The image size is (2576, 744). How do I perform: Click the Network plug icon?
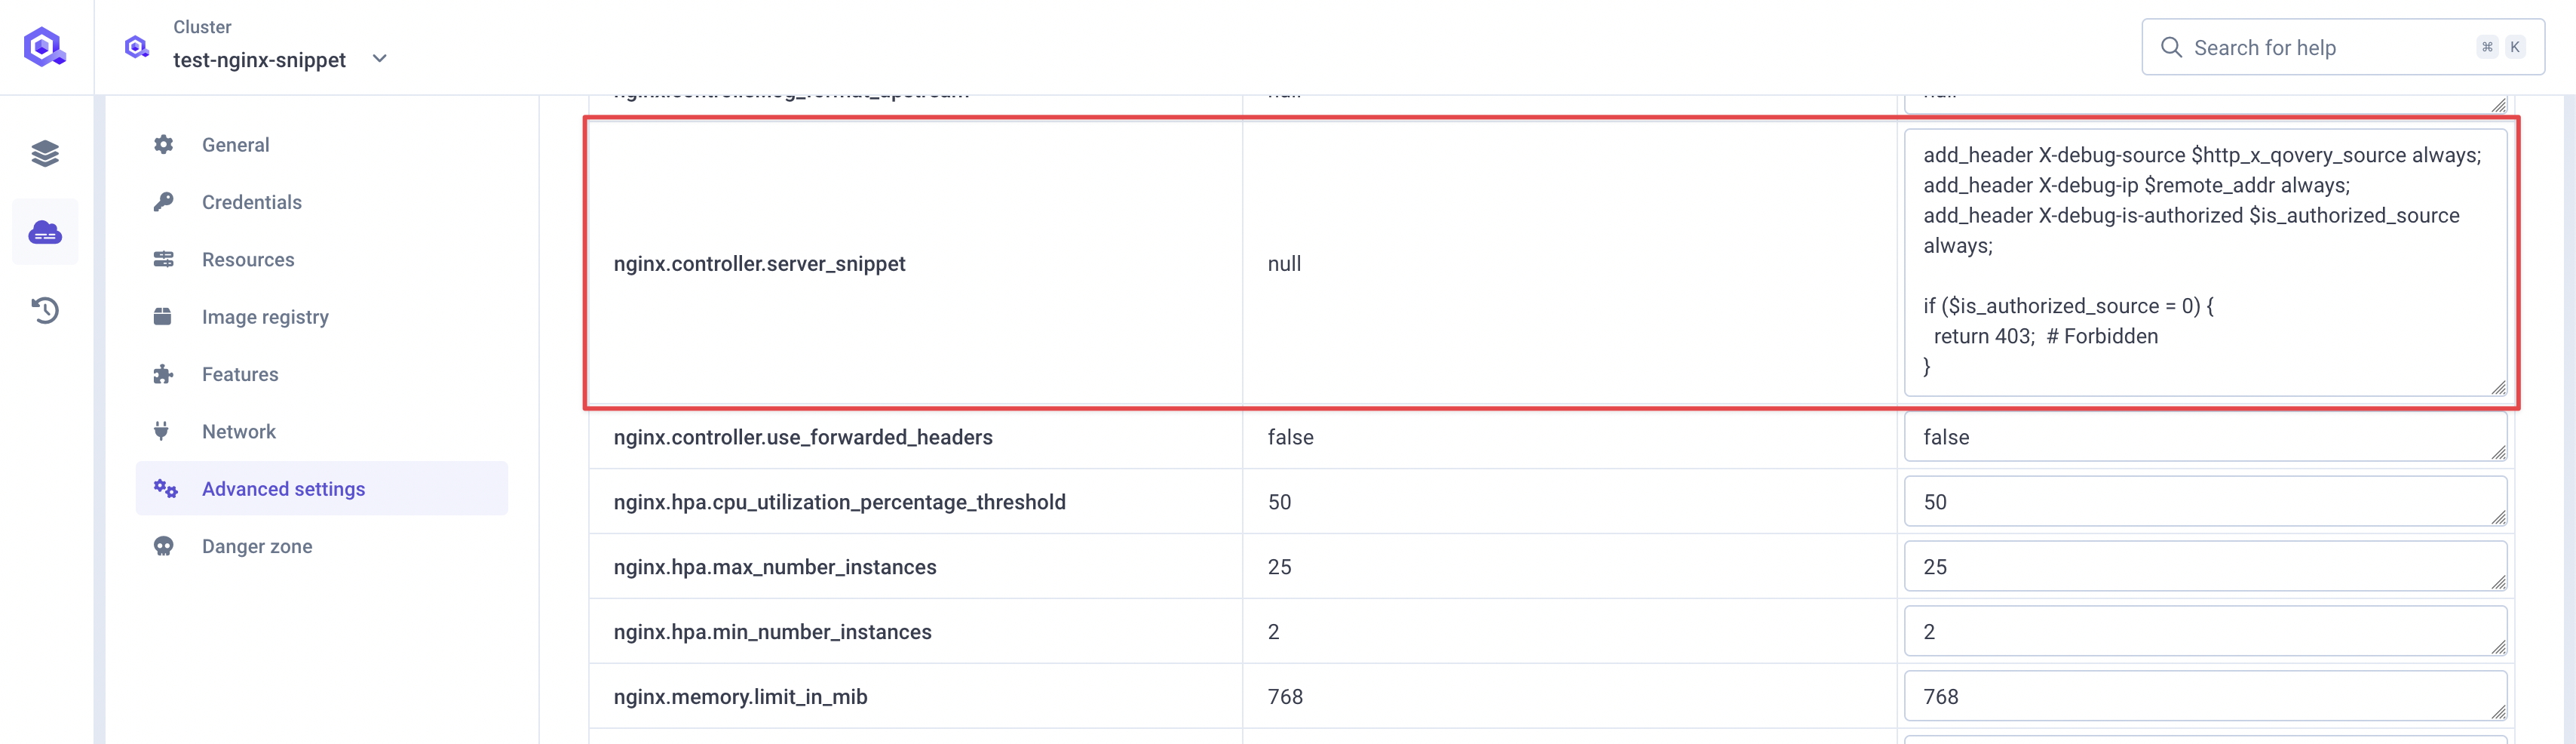[x=164, y=431]
